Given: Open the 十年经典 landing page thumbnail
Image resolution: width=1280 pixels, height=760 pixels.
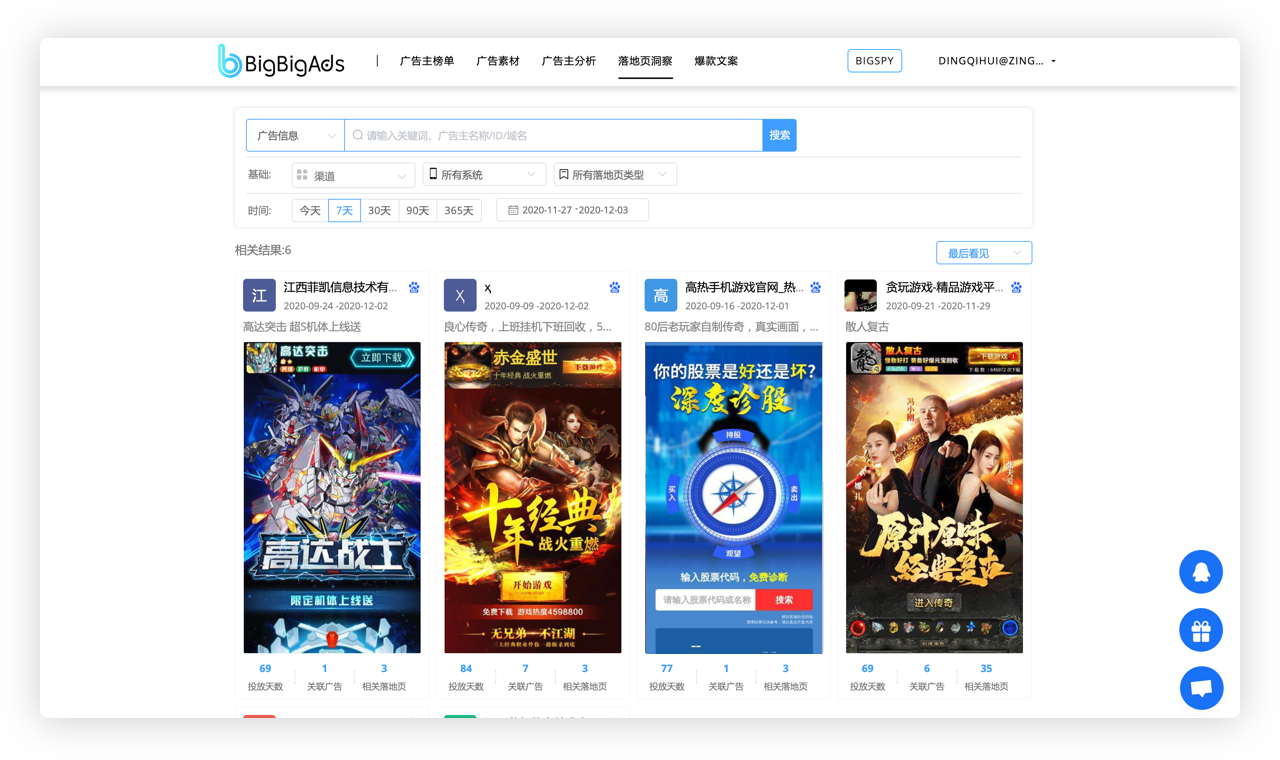Looking at the screenshot, I should point(533,498).
